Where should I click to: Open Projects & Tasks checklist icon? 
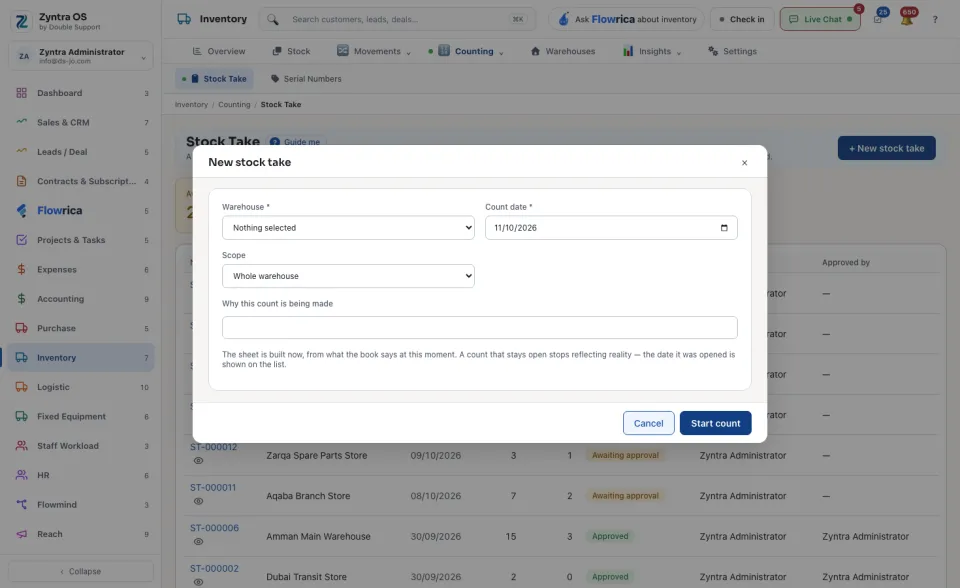coord(21,240)
